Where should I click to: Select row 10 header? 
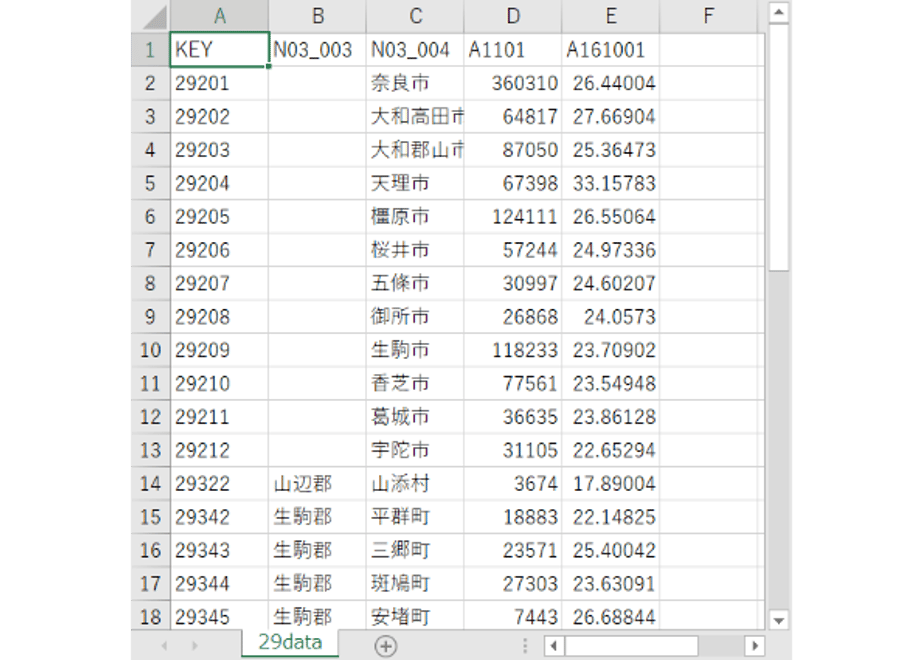tap(150, 350)
